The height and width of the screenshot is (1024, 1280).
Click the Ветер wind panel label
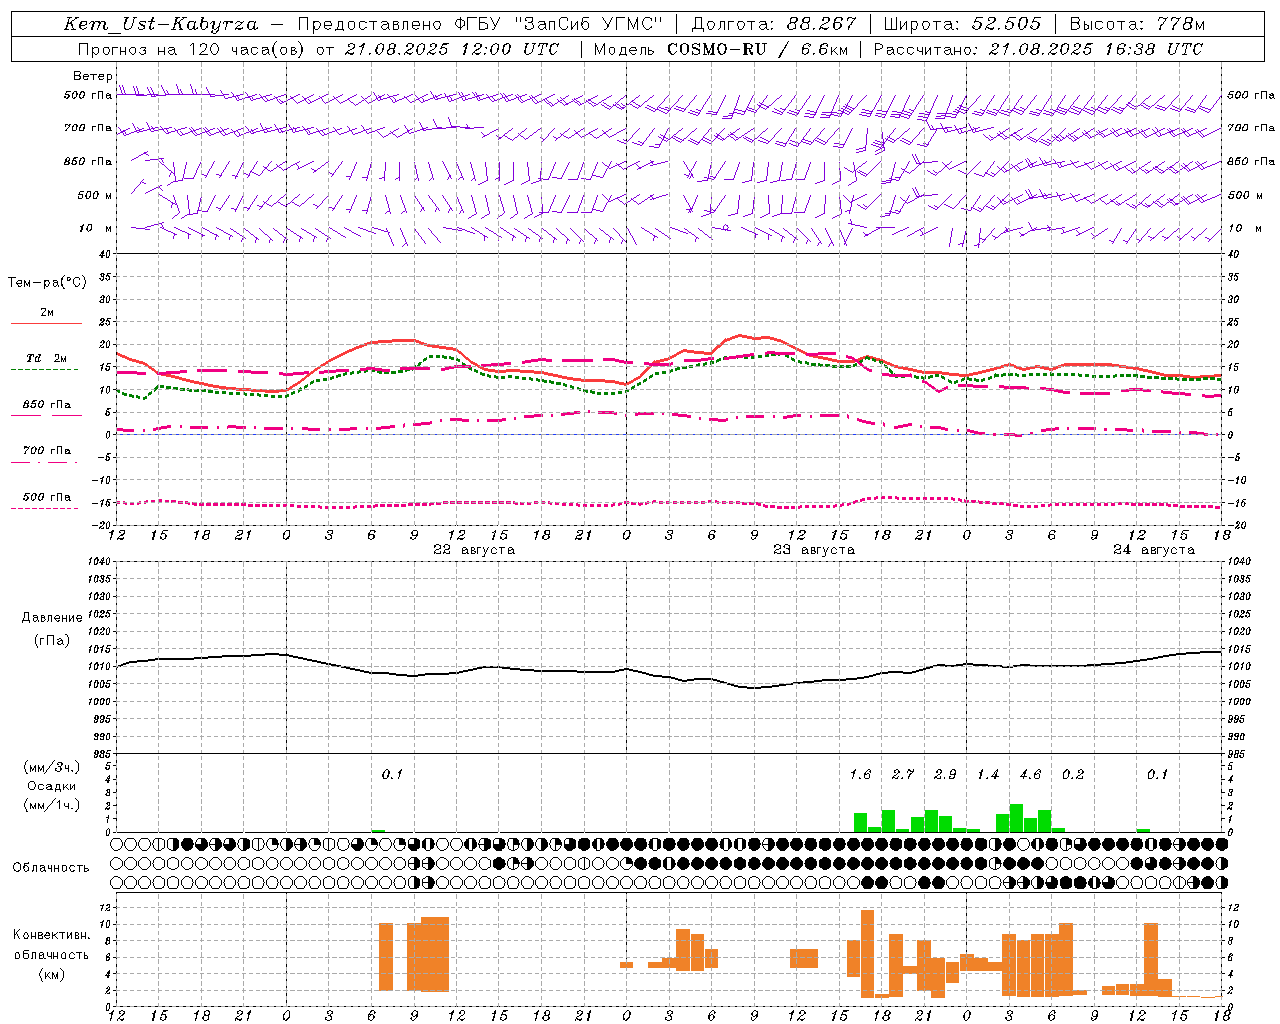92,76
